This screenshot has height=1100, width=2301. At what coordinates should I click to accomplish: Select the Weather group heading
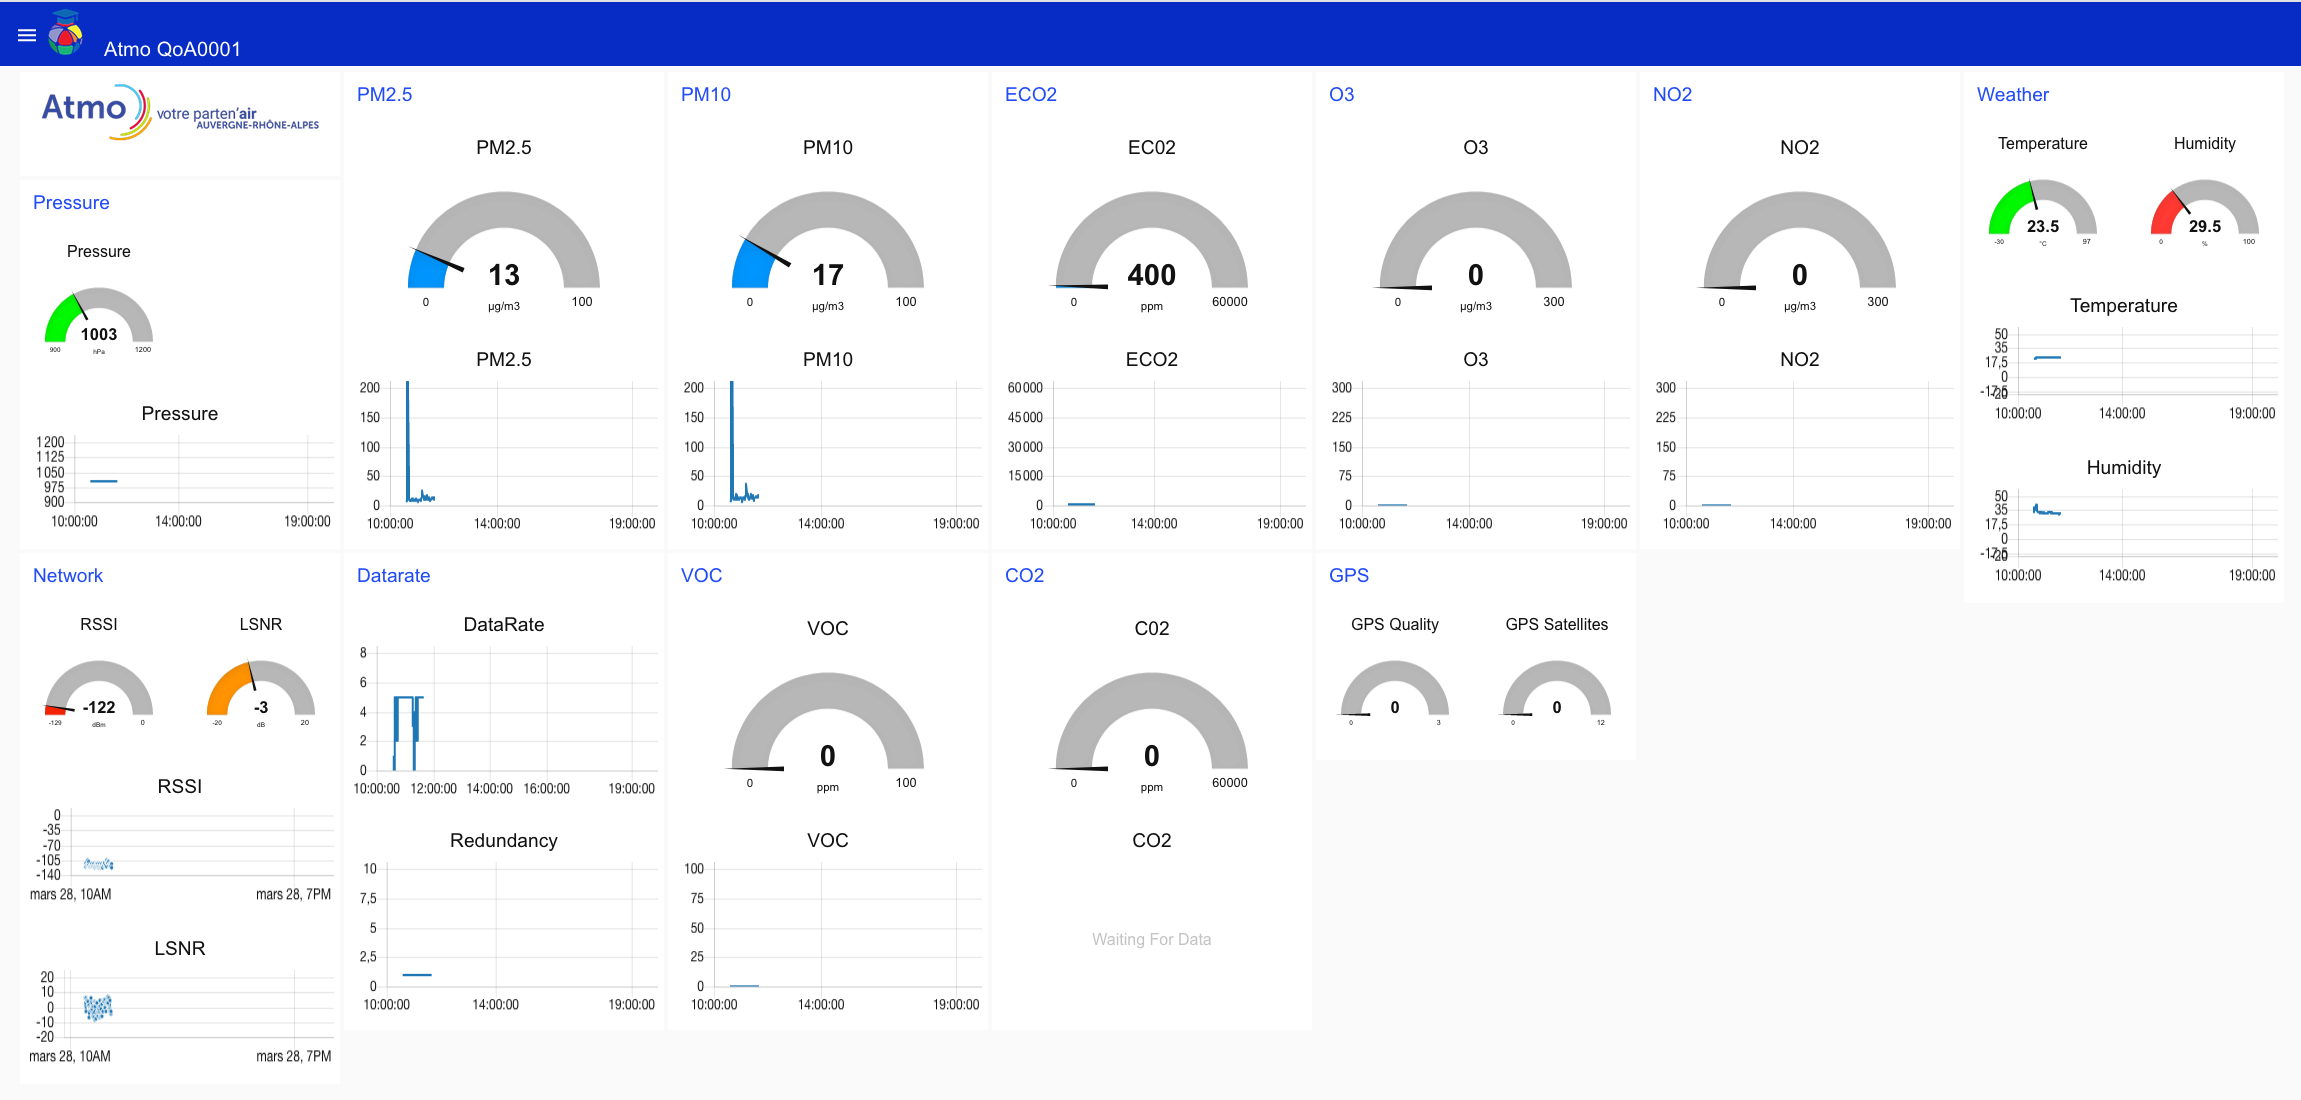(2013, 94)
